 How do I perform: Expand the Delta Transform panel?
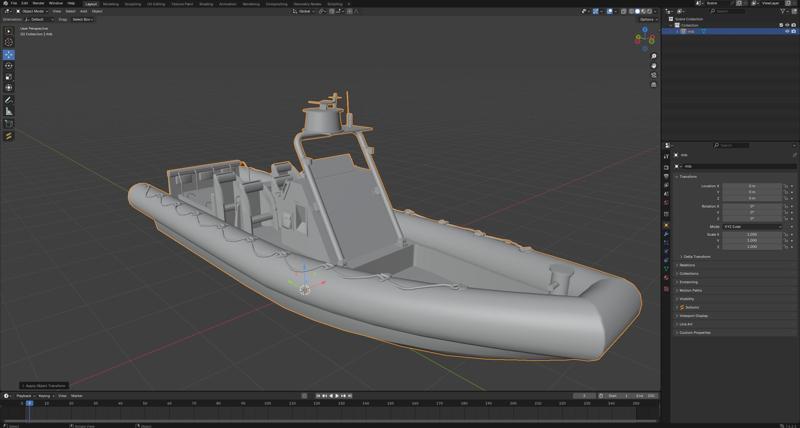tap(698, 256)
